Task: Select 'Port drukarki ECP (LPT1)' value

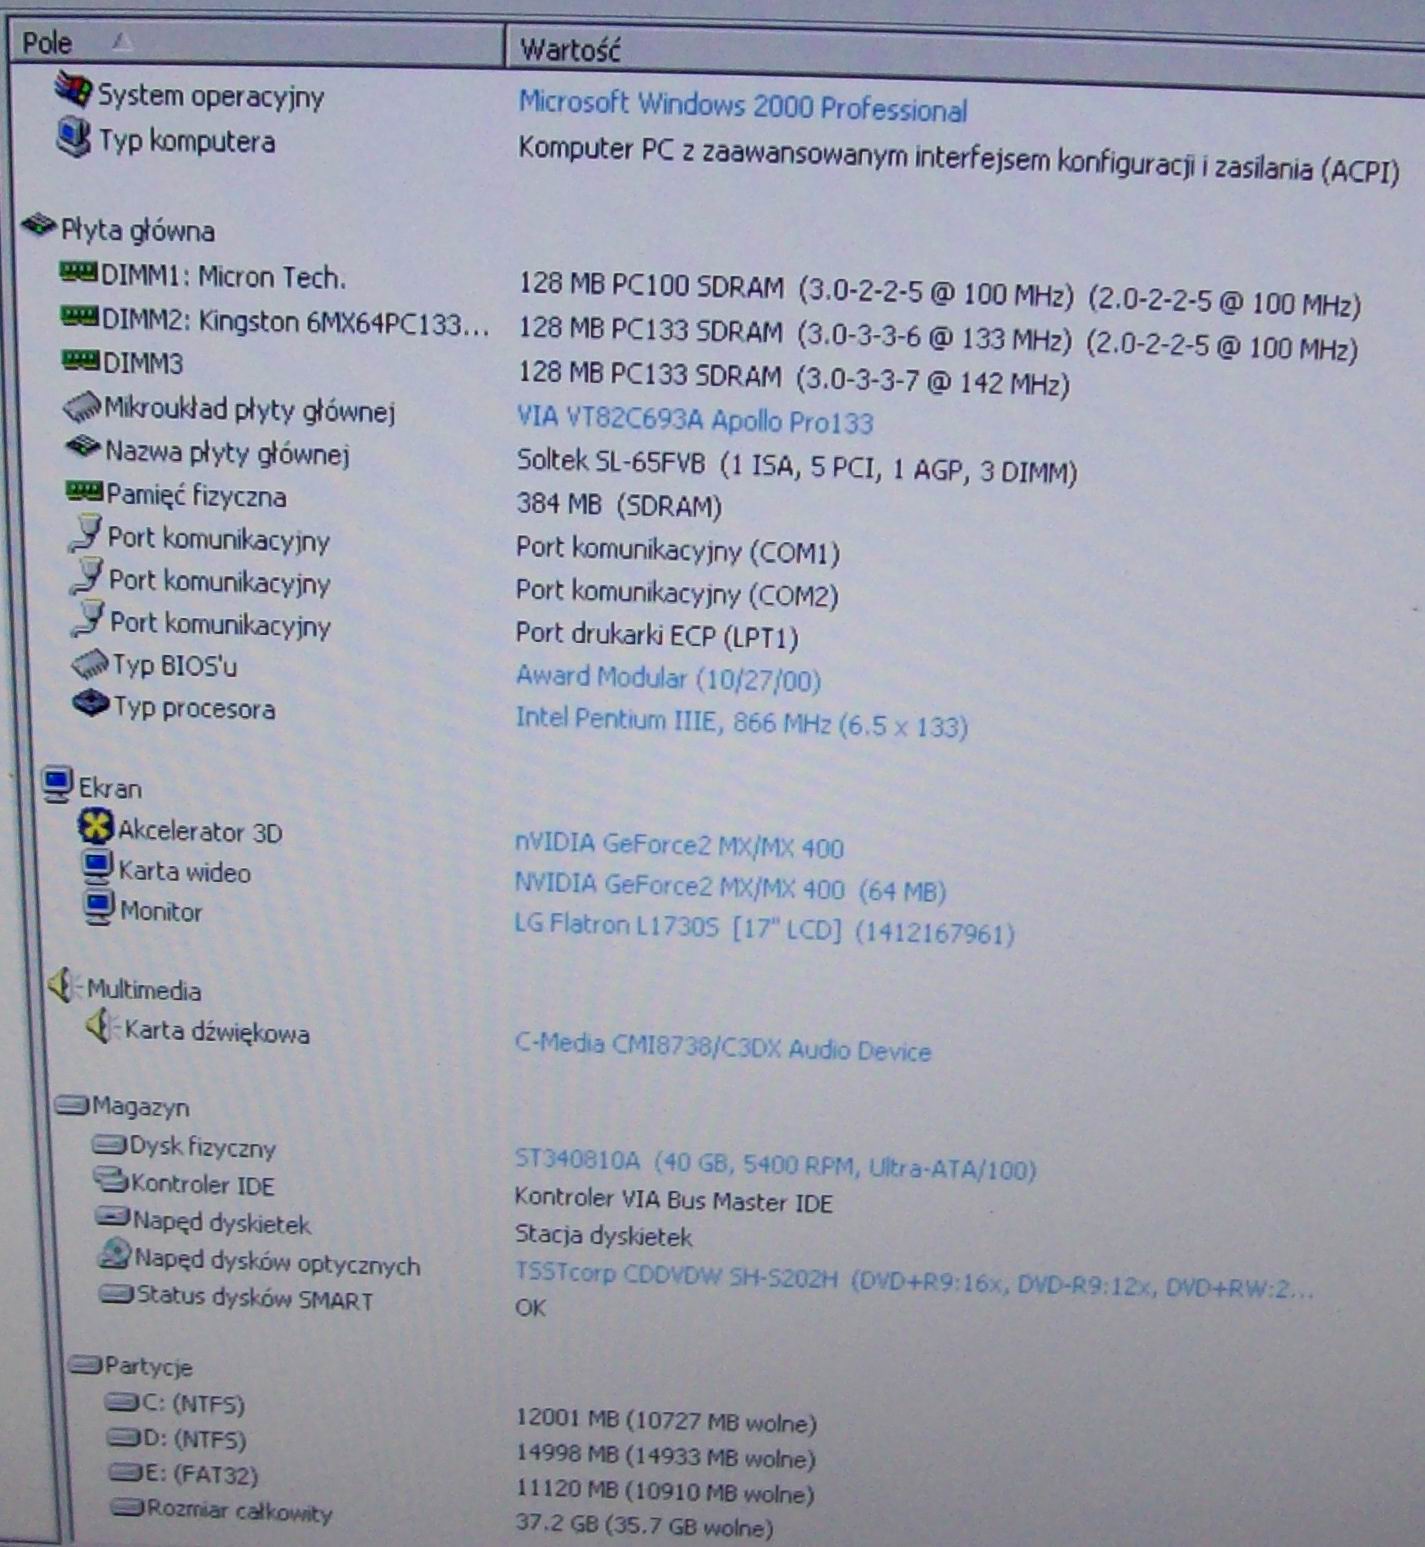Action: click(x=657, y=636)
